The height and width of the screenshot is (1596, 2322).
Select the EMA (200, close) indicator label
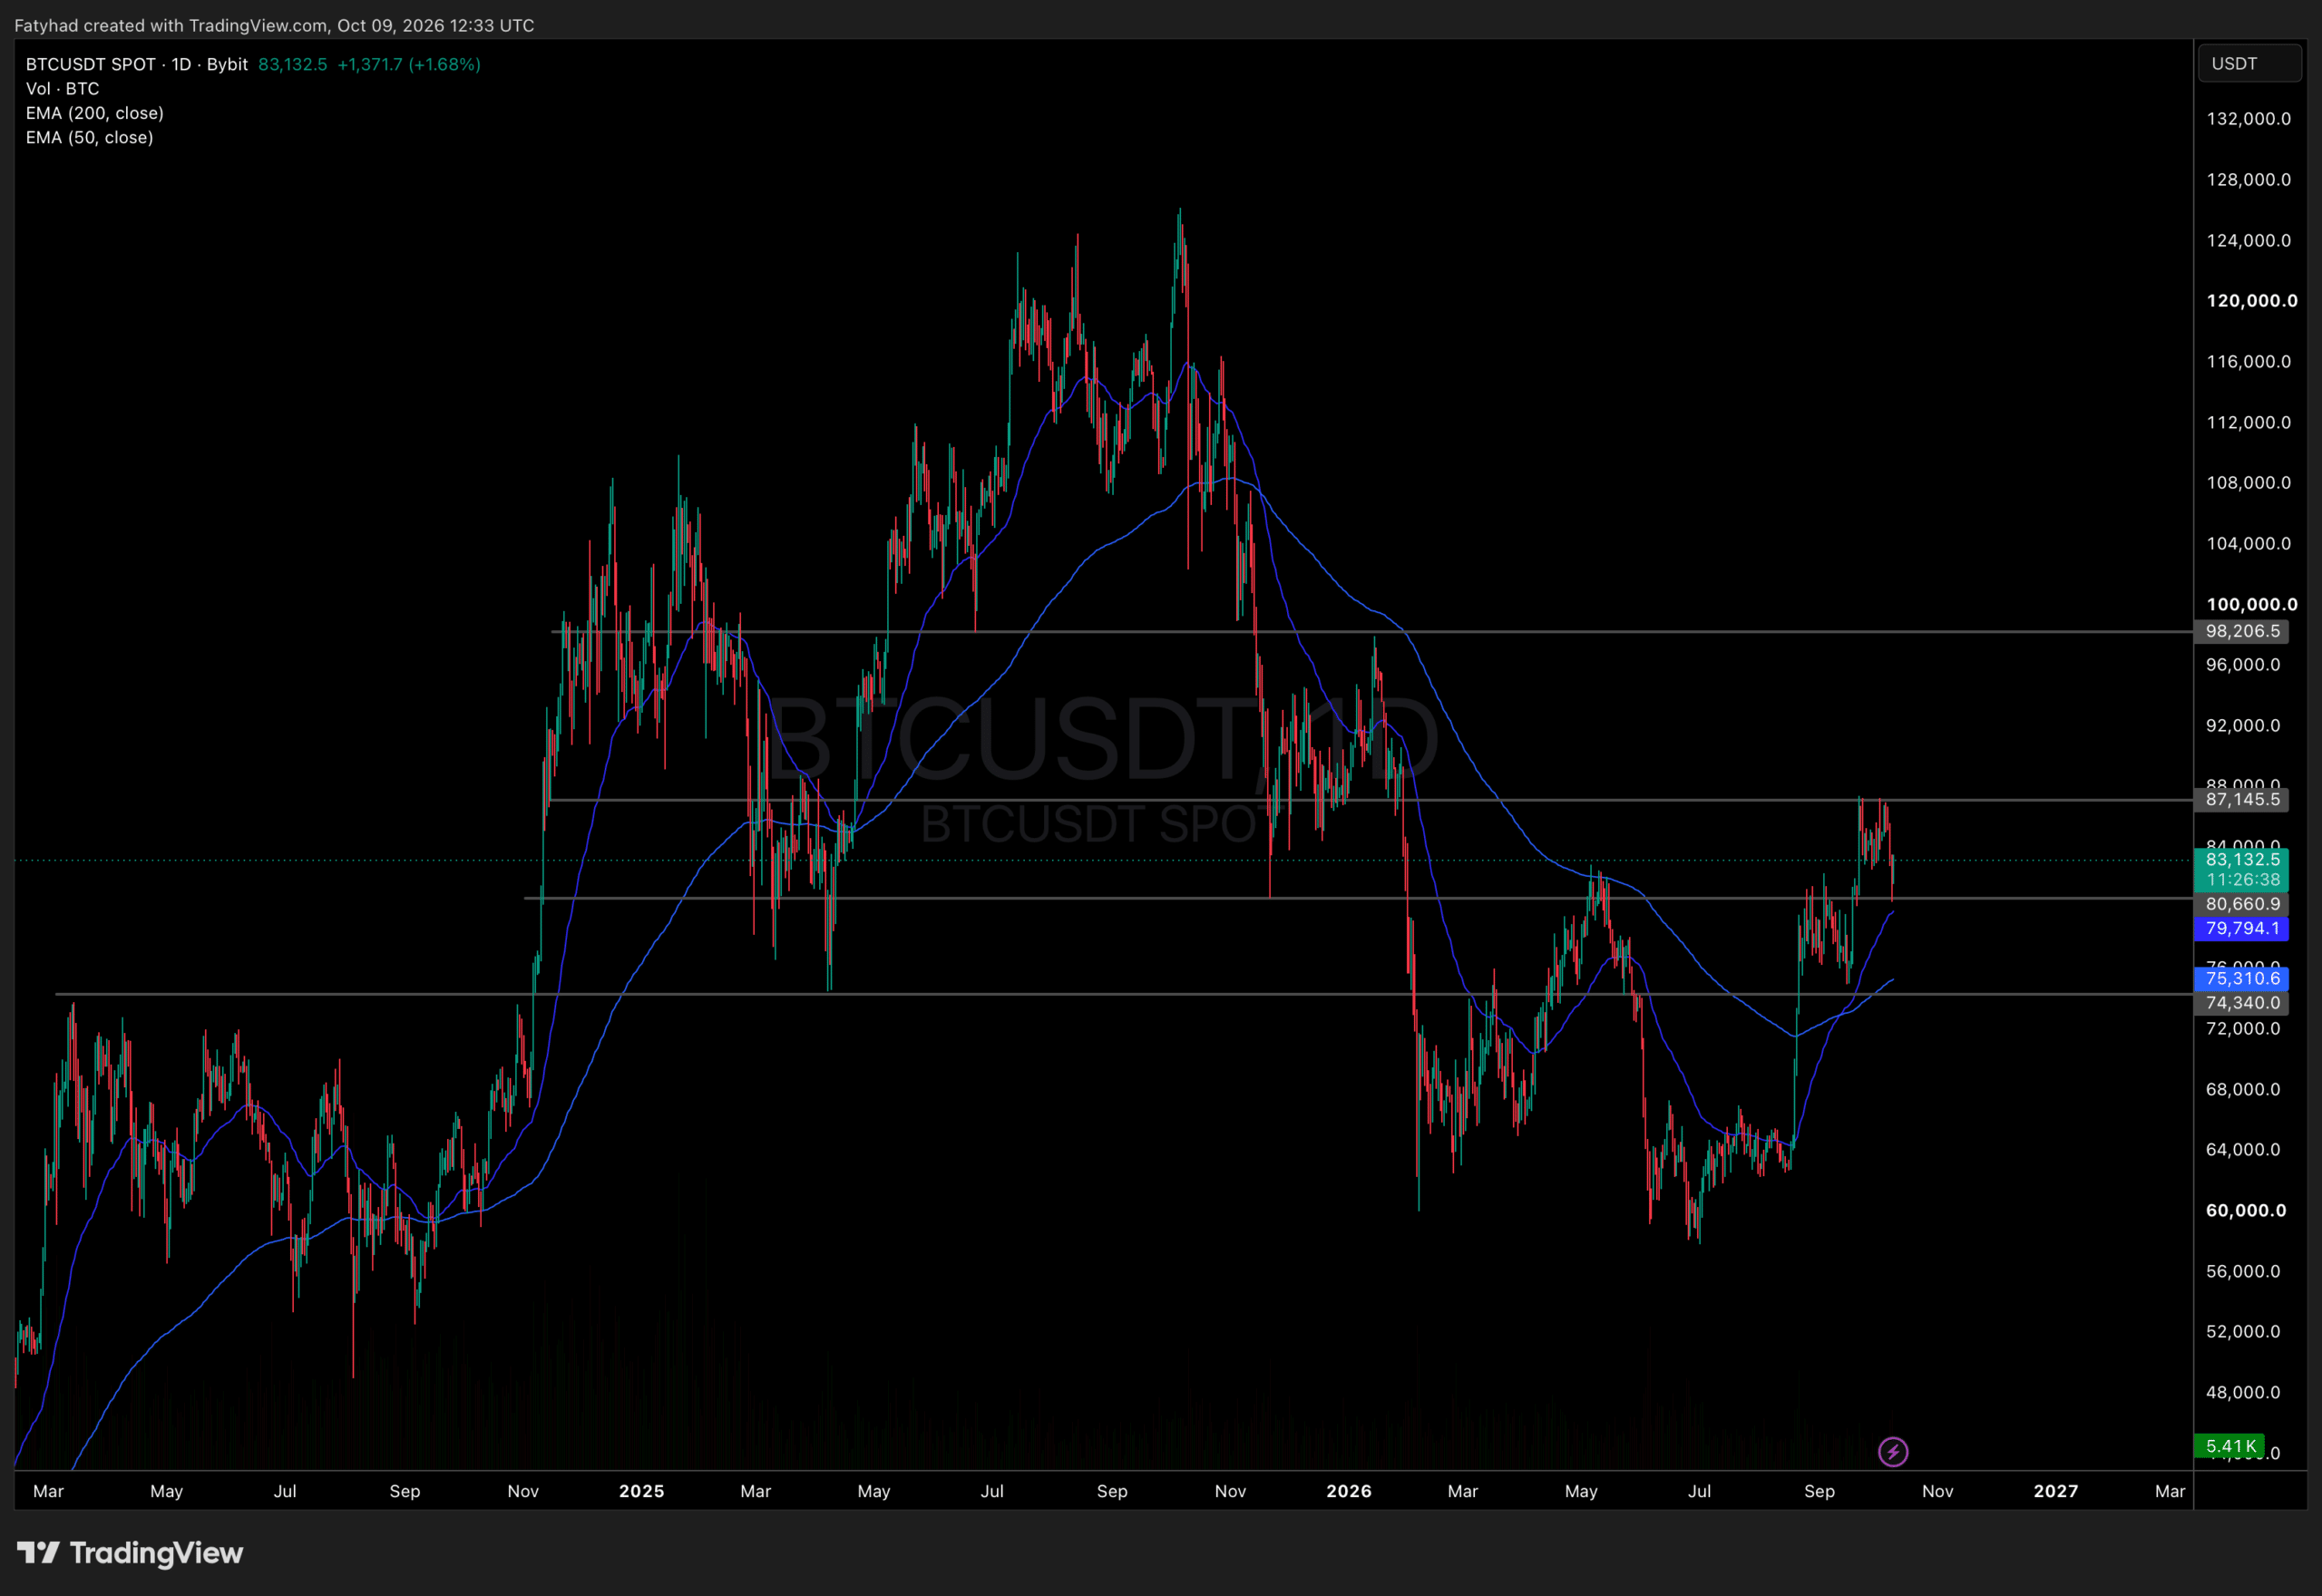click(95, 113)
